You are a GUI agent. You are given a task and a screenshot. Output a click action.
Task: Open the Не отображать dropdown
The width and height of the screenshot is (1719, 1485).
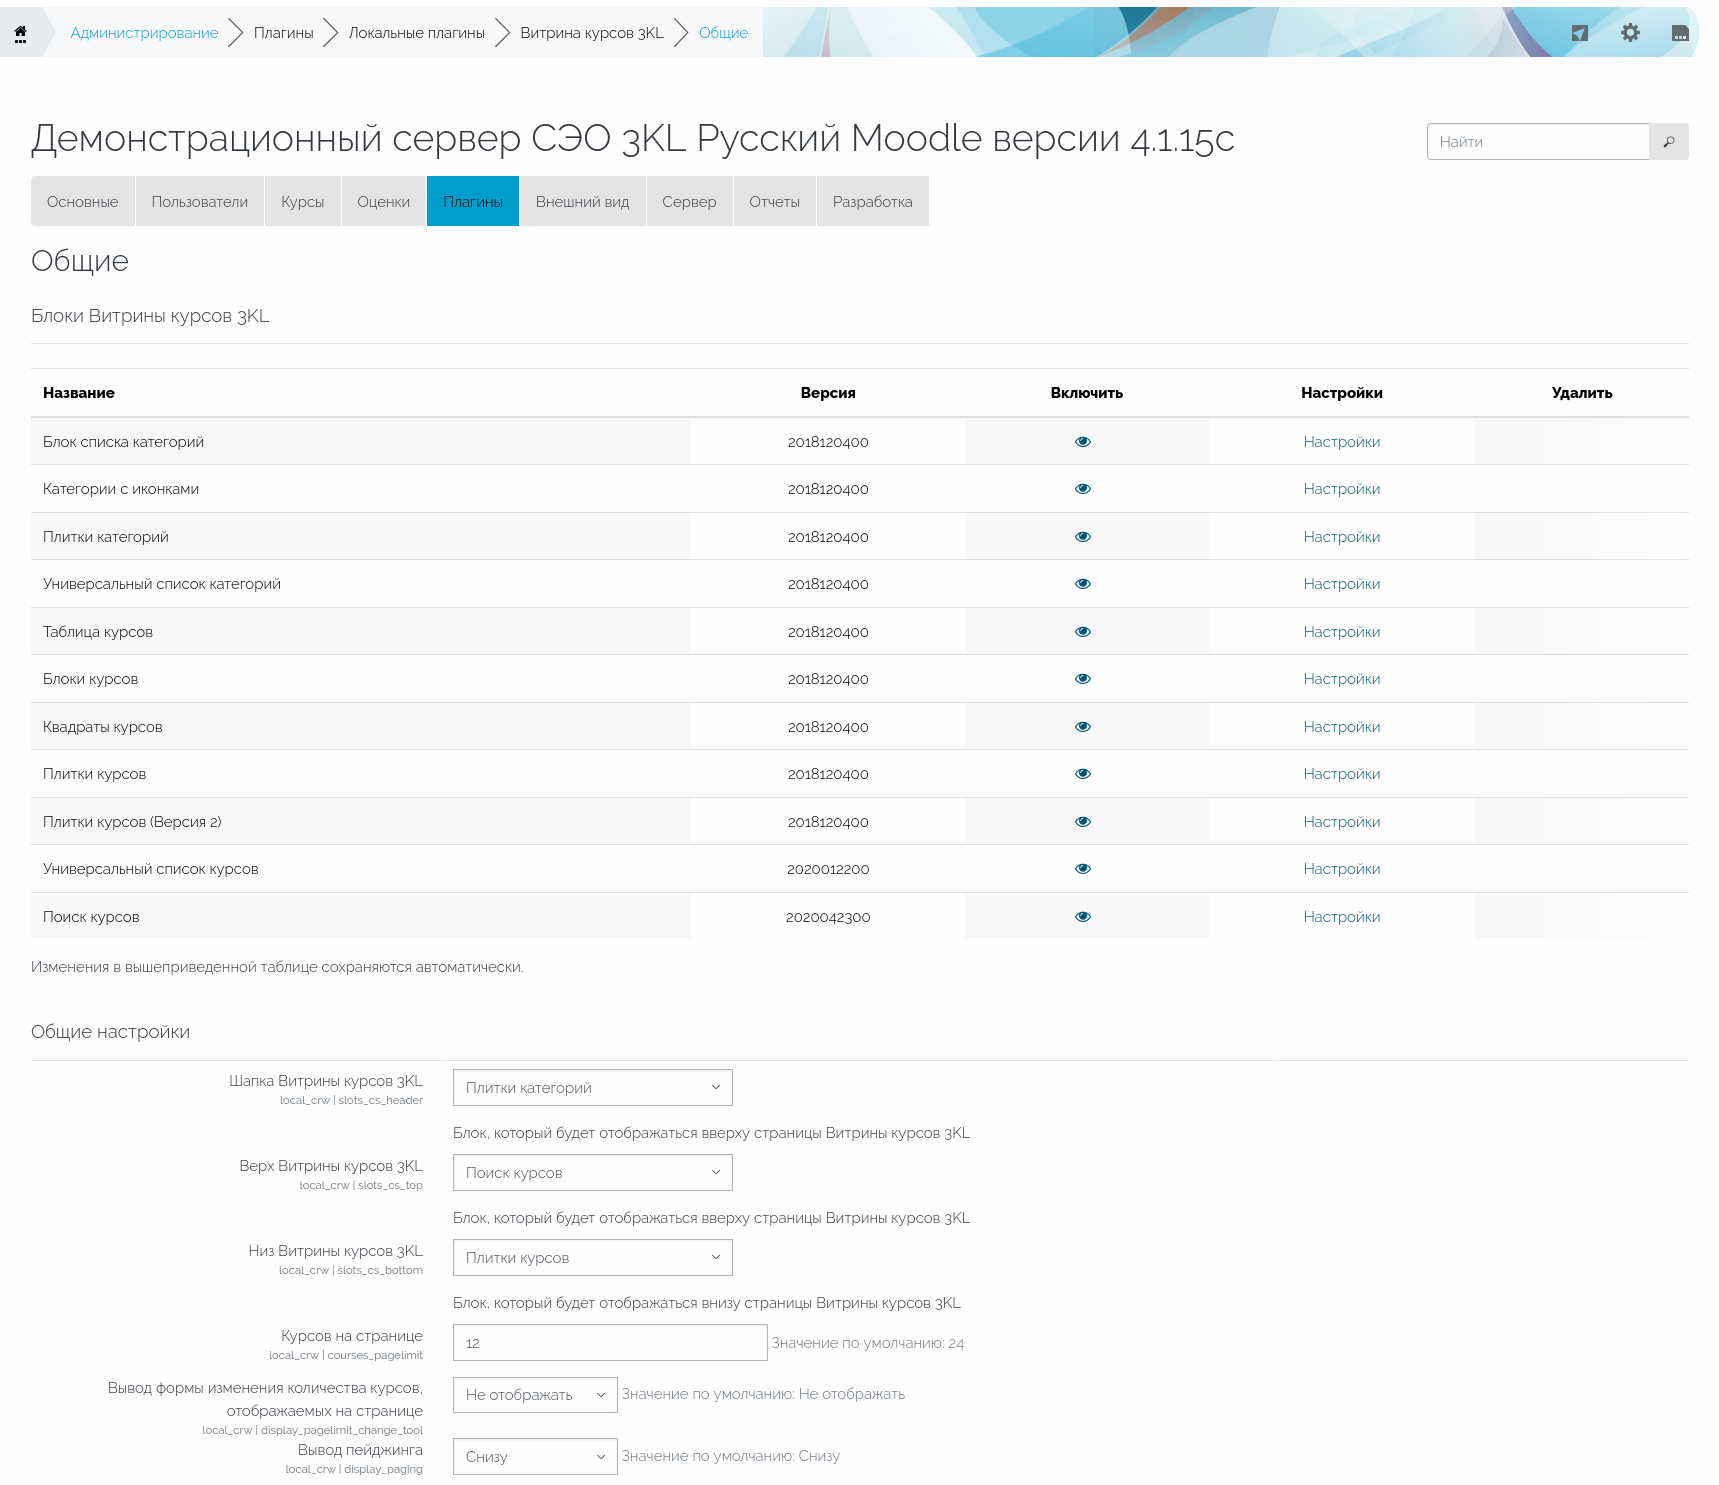pyautogui.click(x=535, y=1395)
